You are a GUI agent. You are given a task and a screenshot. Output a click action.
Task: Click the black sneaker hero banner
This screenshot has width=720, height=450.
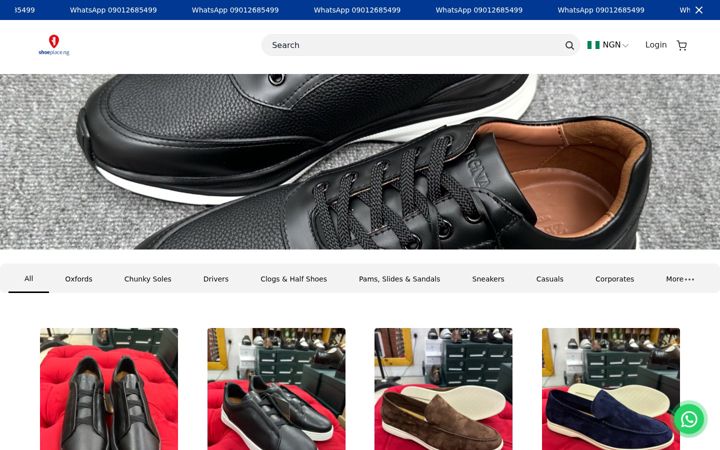[360, 162]
